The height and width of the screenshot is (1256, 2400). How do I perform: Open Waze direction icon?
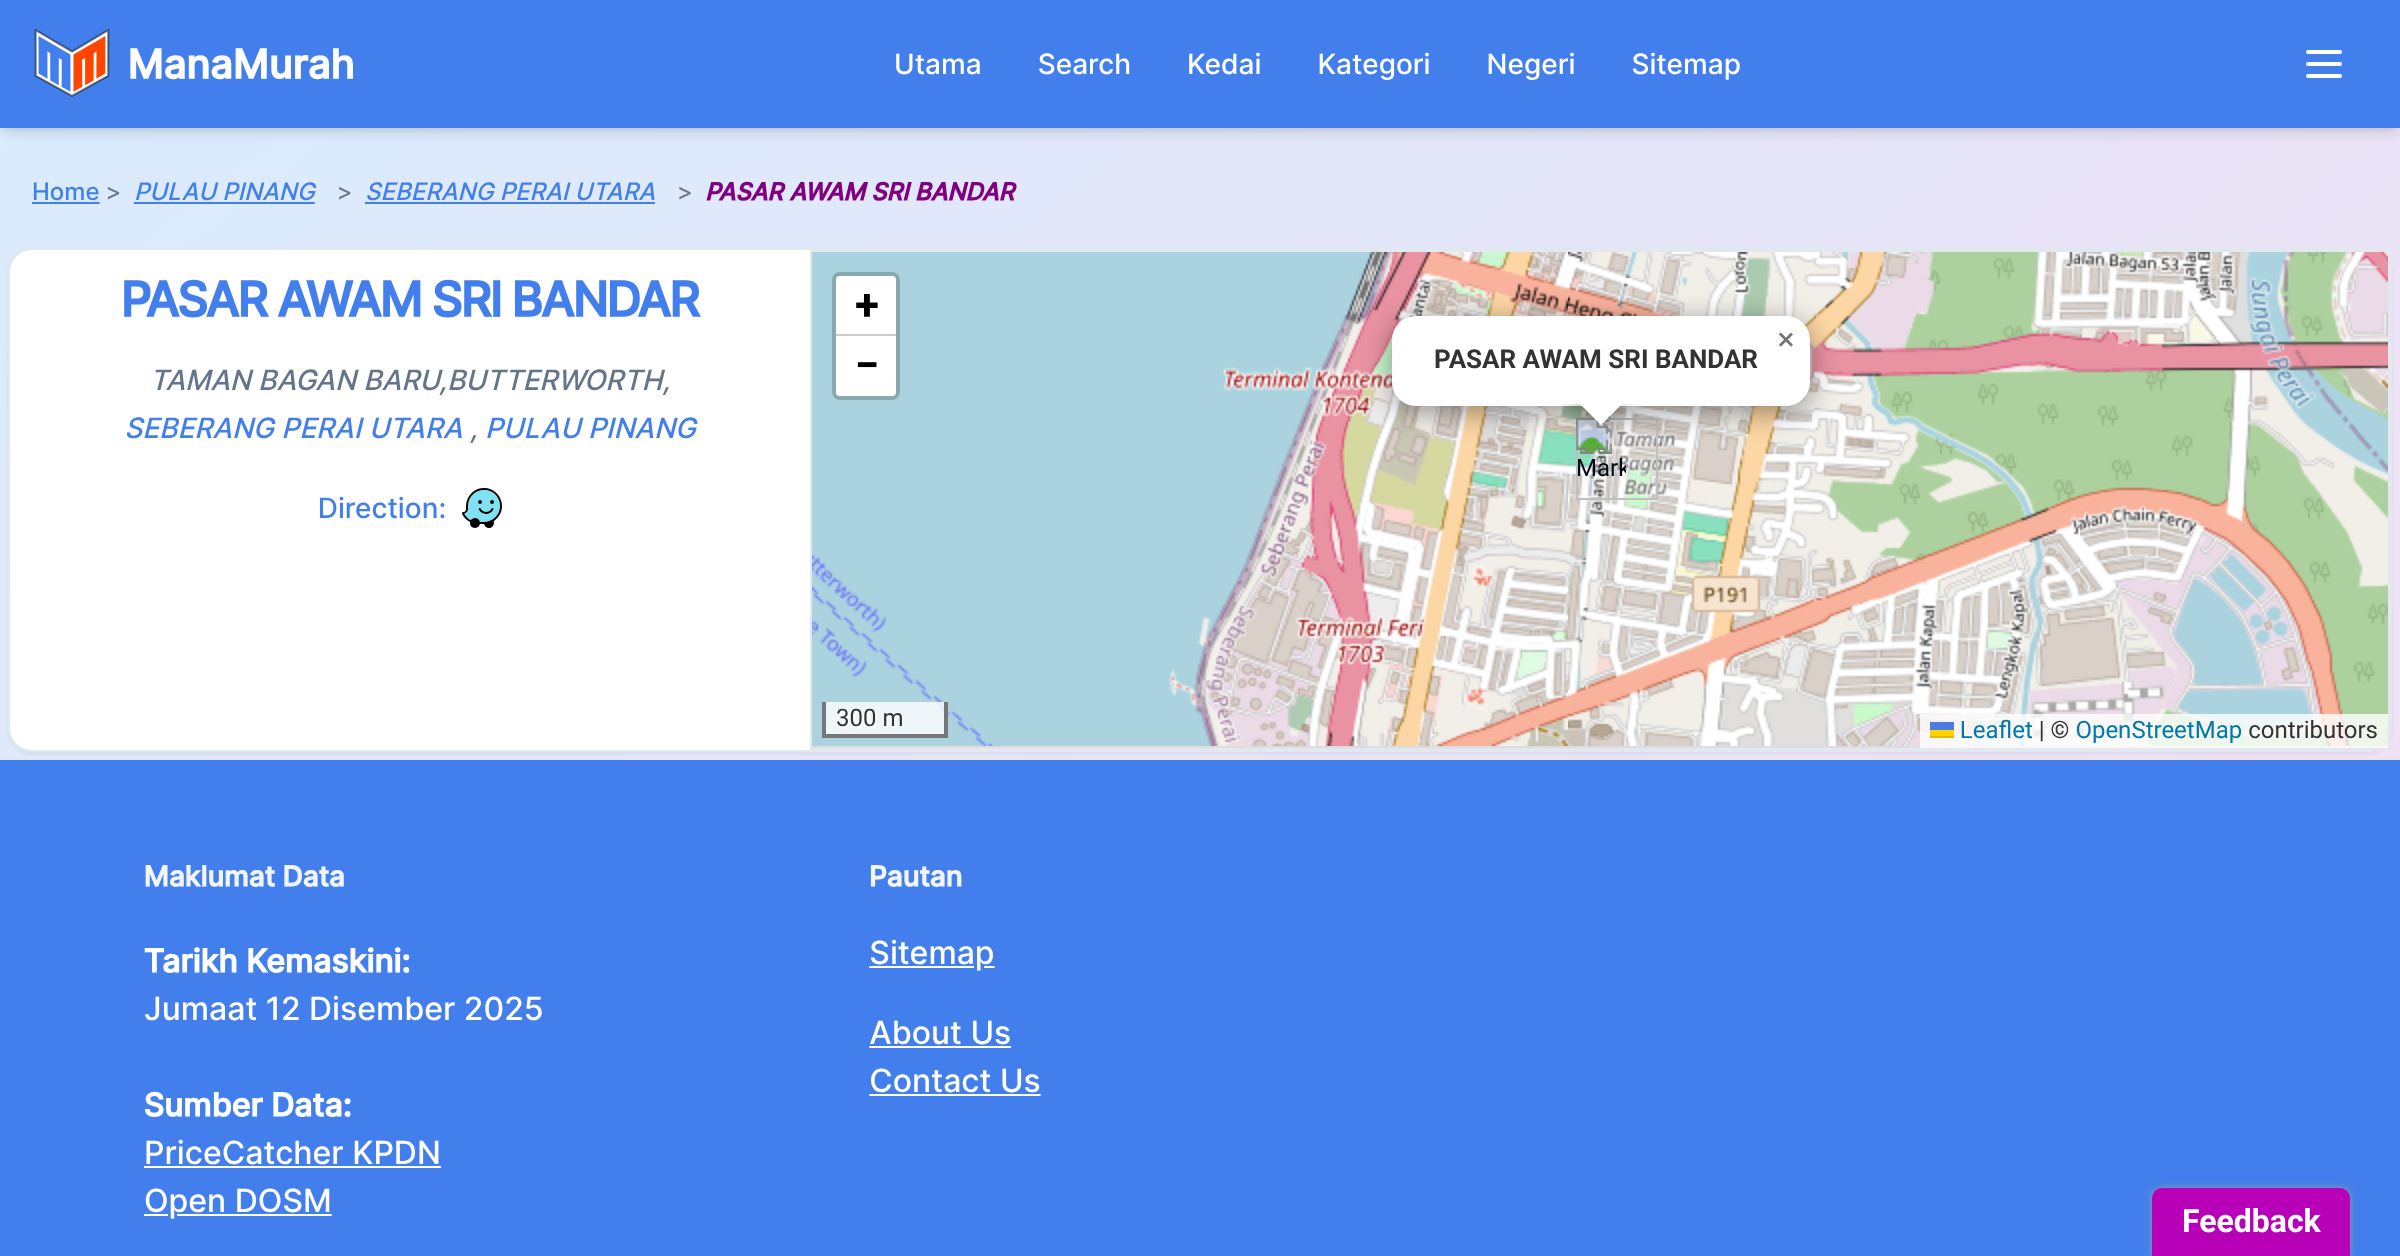(x=482, y=508)
